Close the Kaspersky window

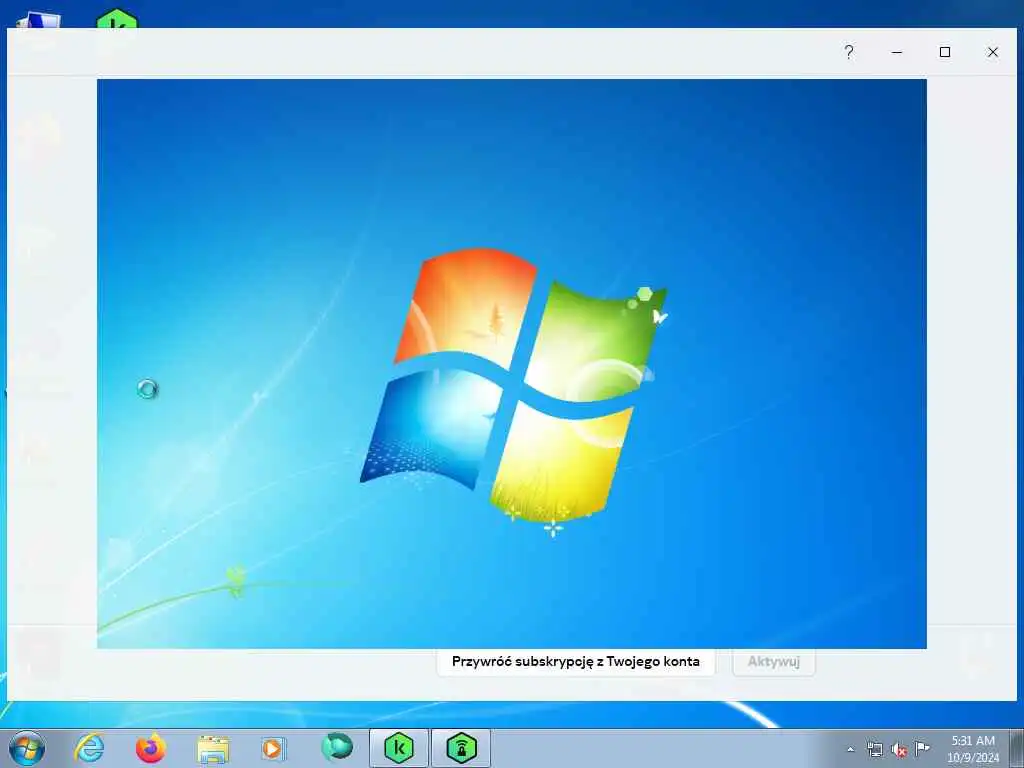click(x=993, y=52)
